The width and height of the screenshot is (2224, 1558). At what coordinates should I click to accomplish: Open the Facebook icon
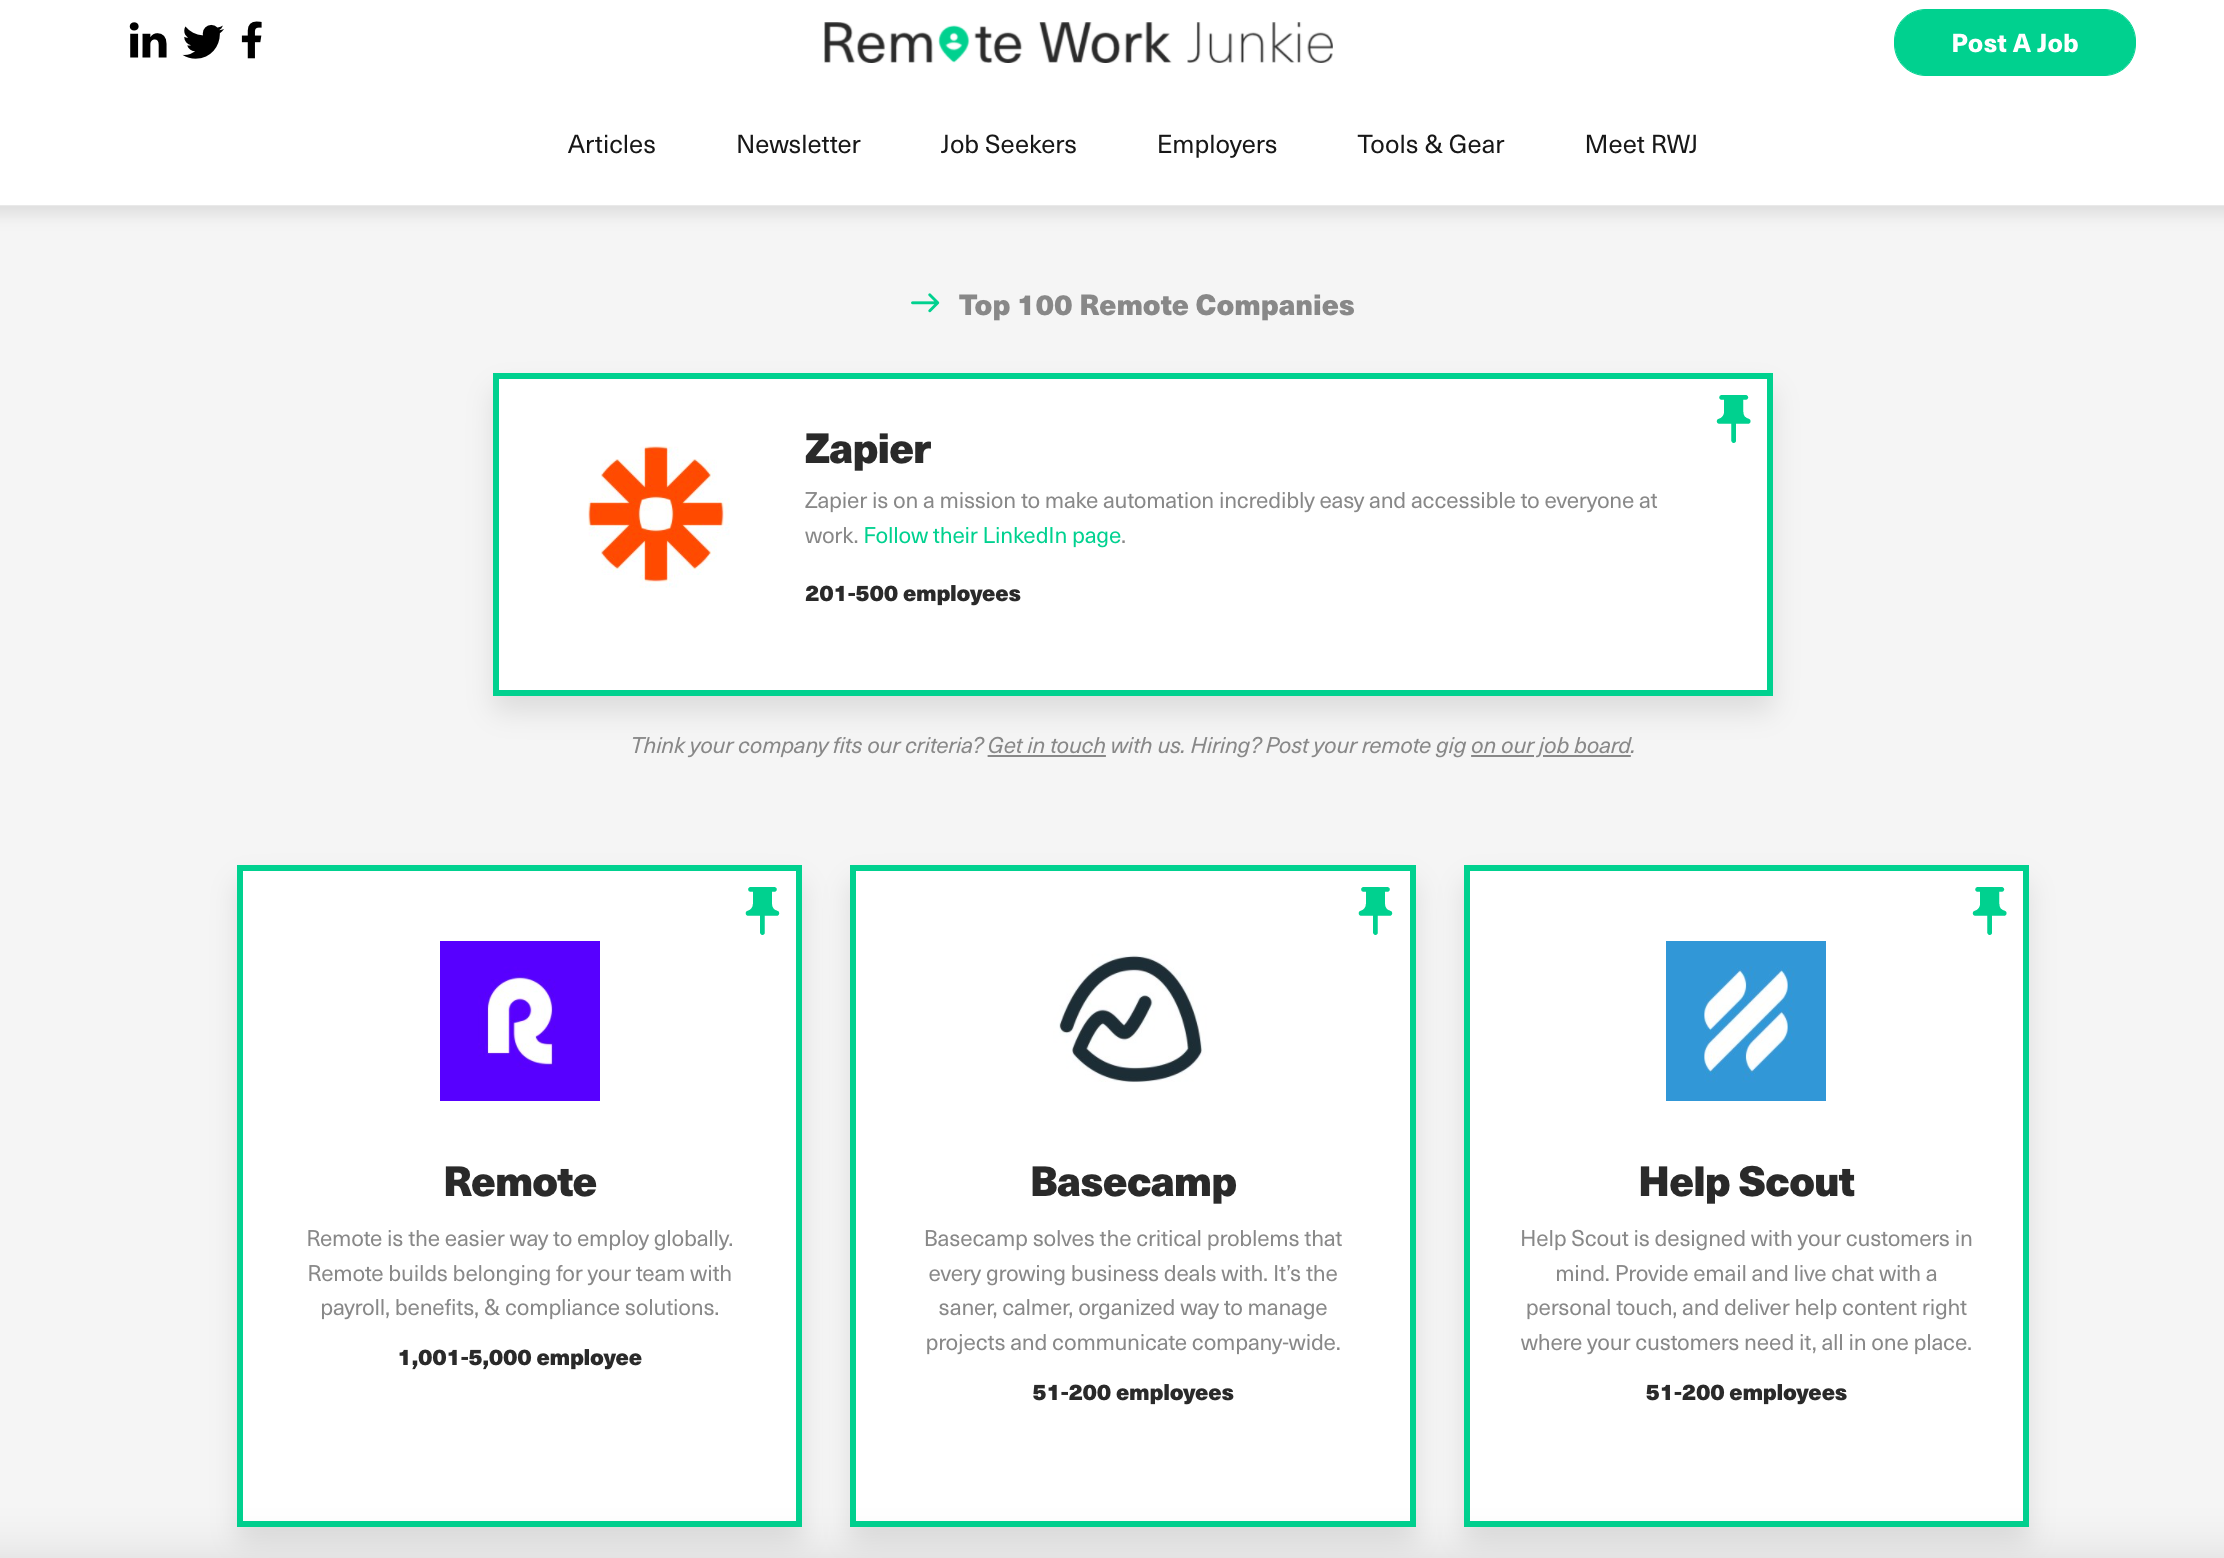252,42
